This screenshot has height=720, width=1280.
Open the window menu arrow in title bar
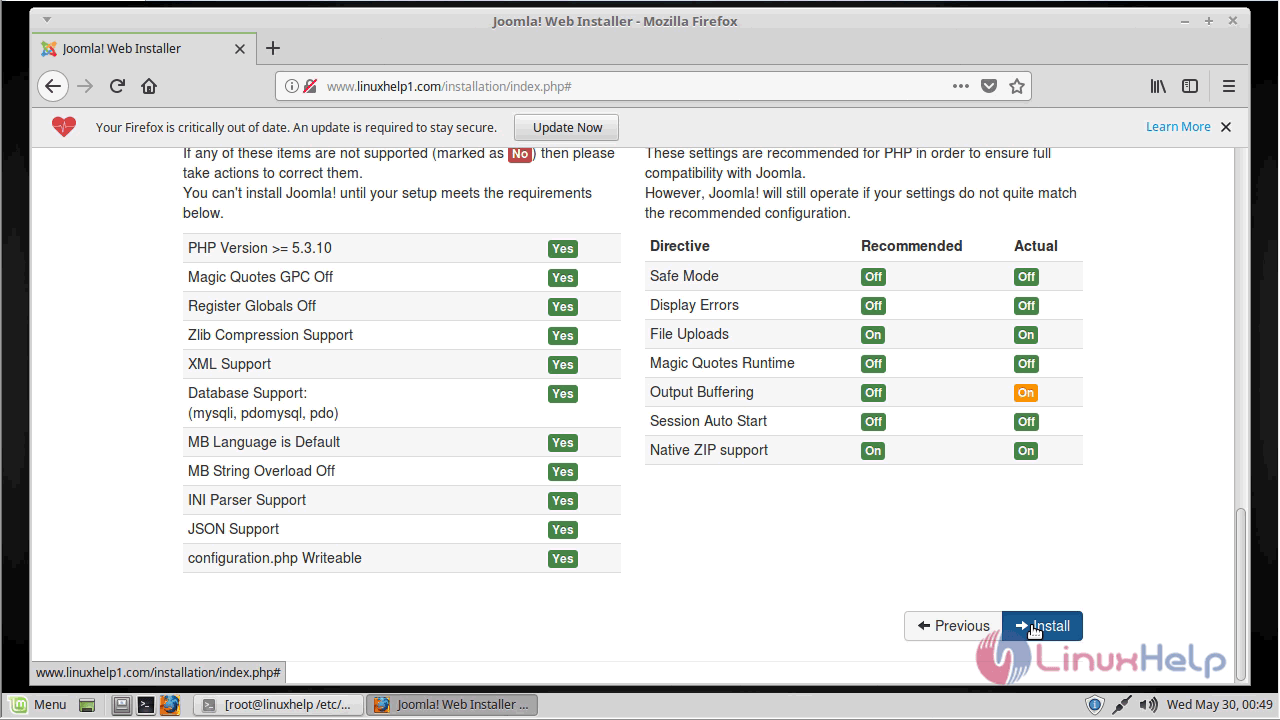(47, 20)
